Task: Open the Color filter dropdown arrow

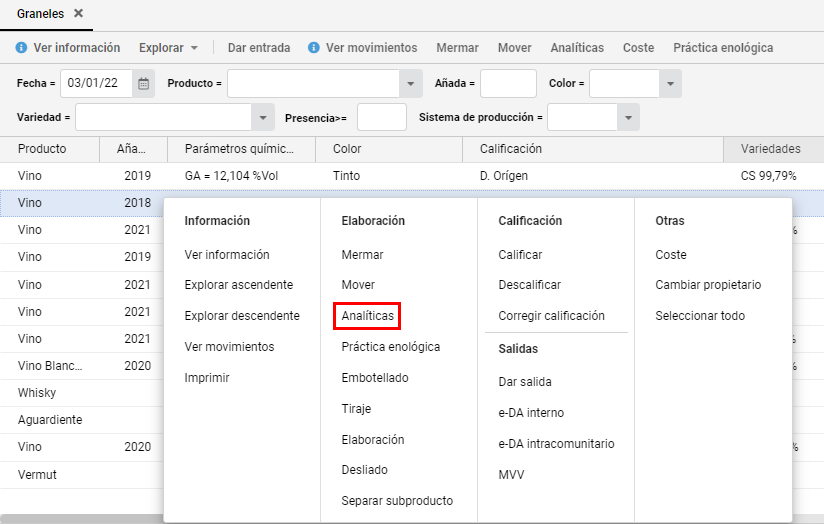Action: 670,84
